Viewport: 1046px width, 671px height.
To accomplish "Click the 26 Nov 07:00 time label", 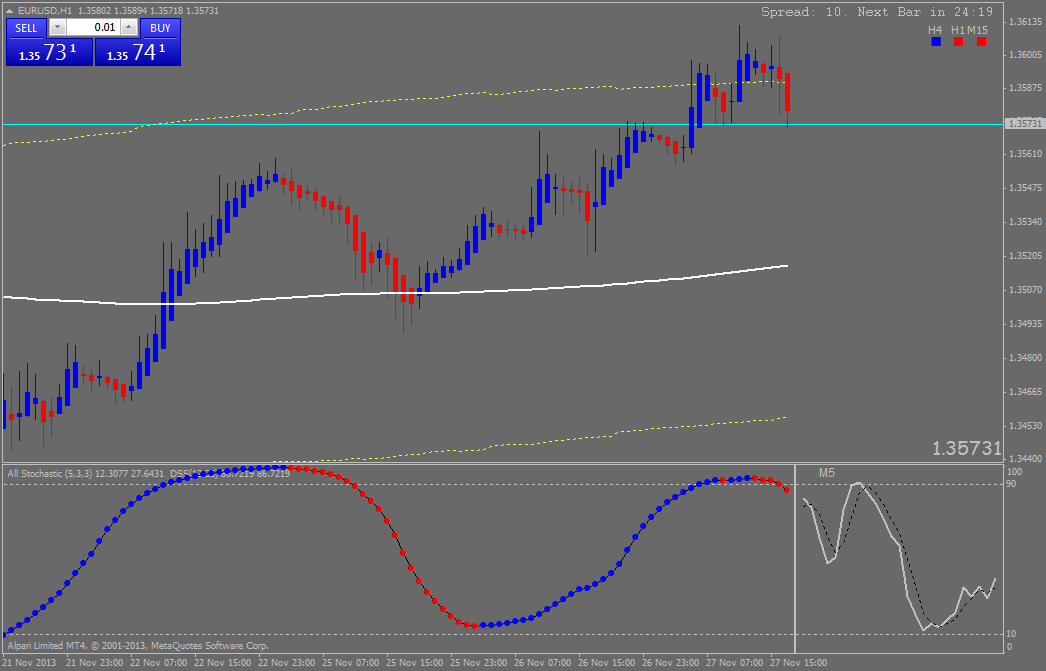I will pyautogui.click(x=542, y=663).
